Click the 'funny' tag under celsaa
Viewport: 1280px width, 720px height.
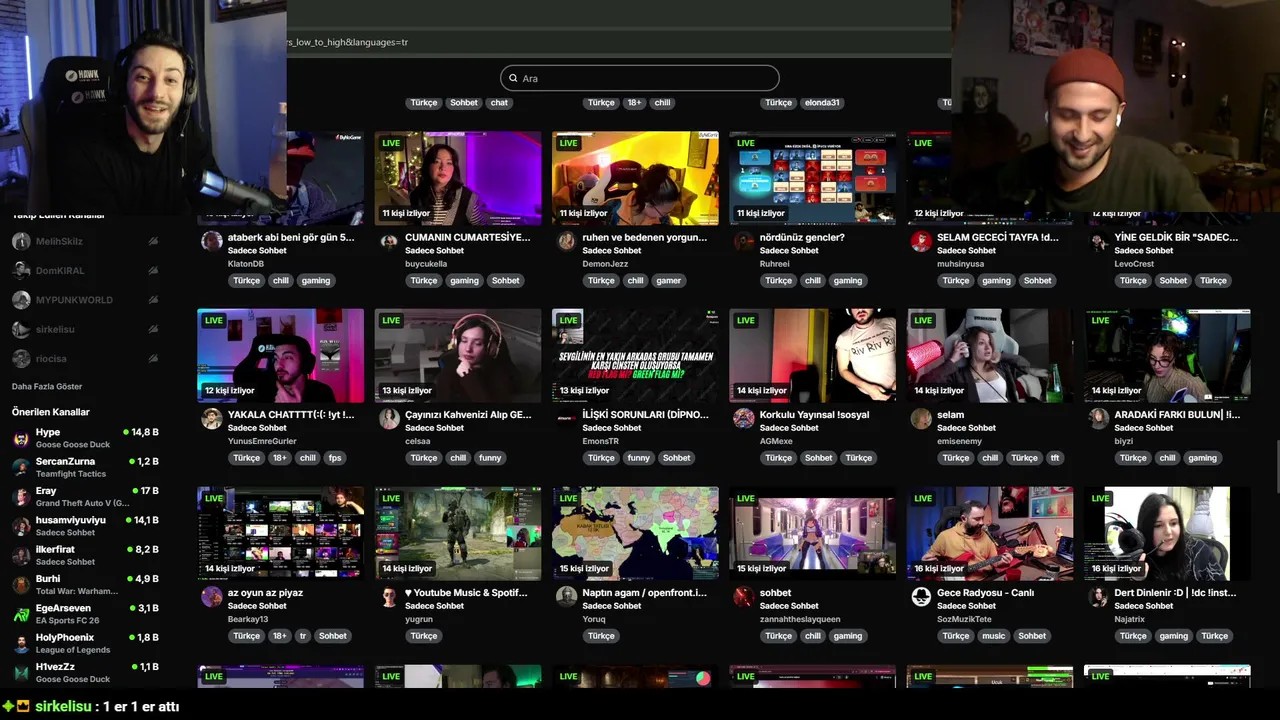point(490,458)
